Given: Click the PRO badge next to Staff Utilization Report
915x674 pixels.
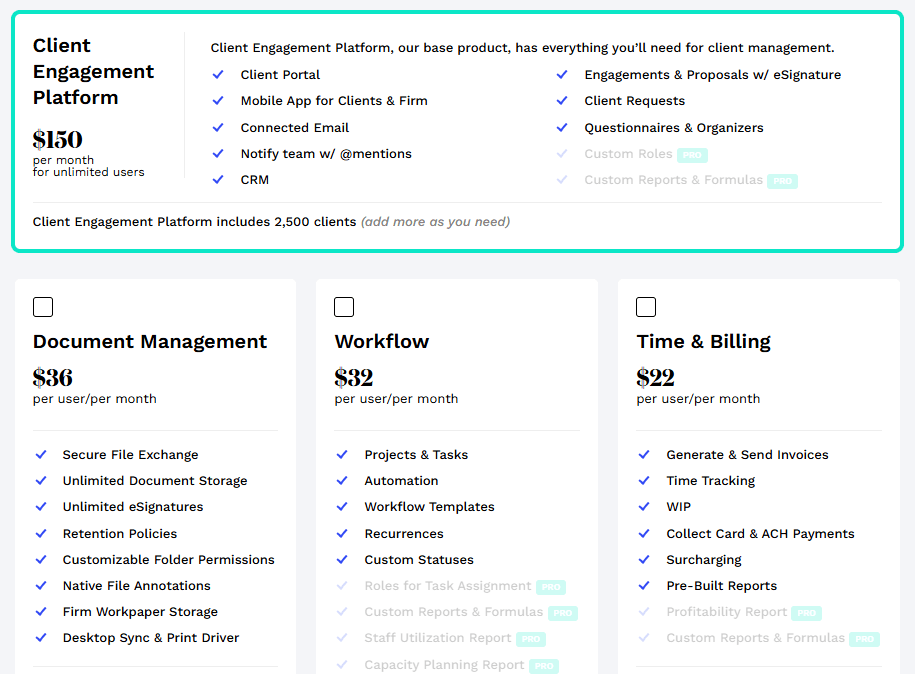Looking at the screenshot, I should pyautogui.click(x=530, y=639).
